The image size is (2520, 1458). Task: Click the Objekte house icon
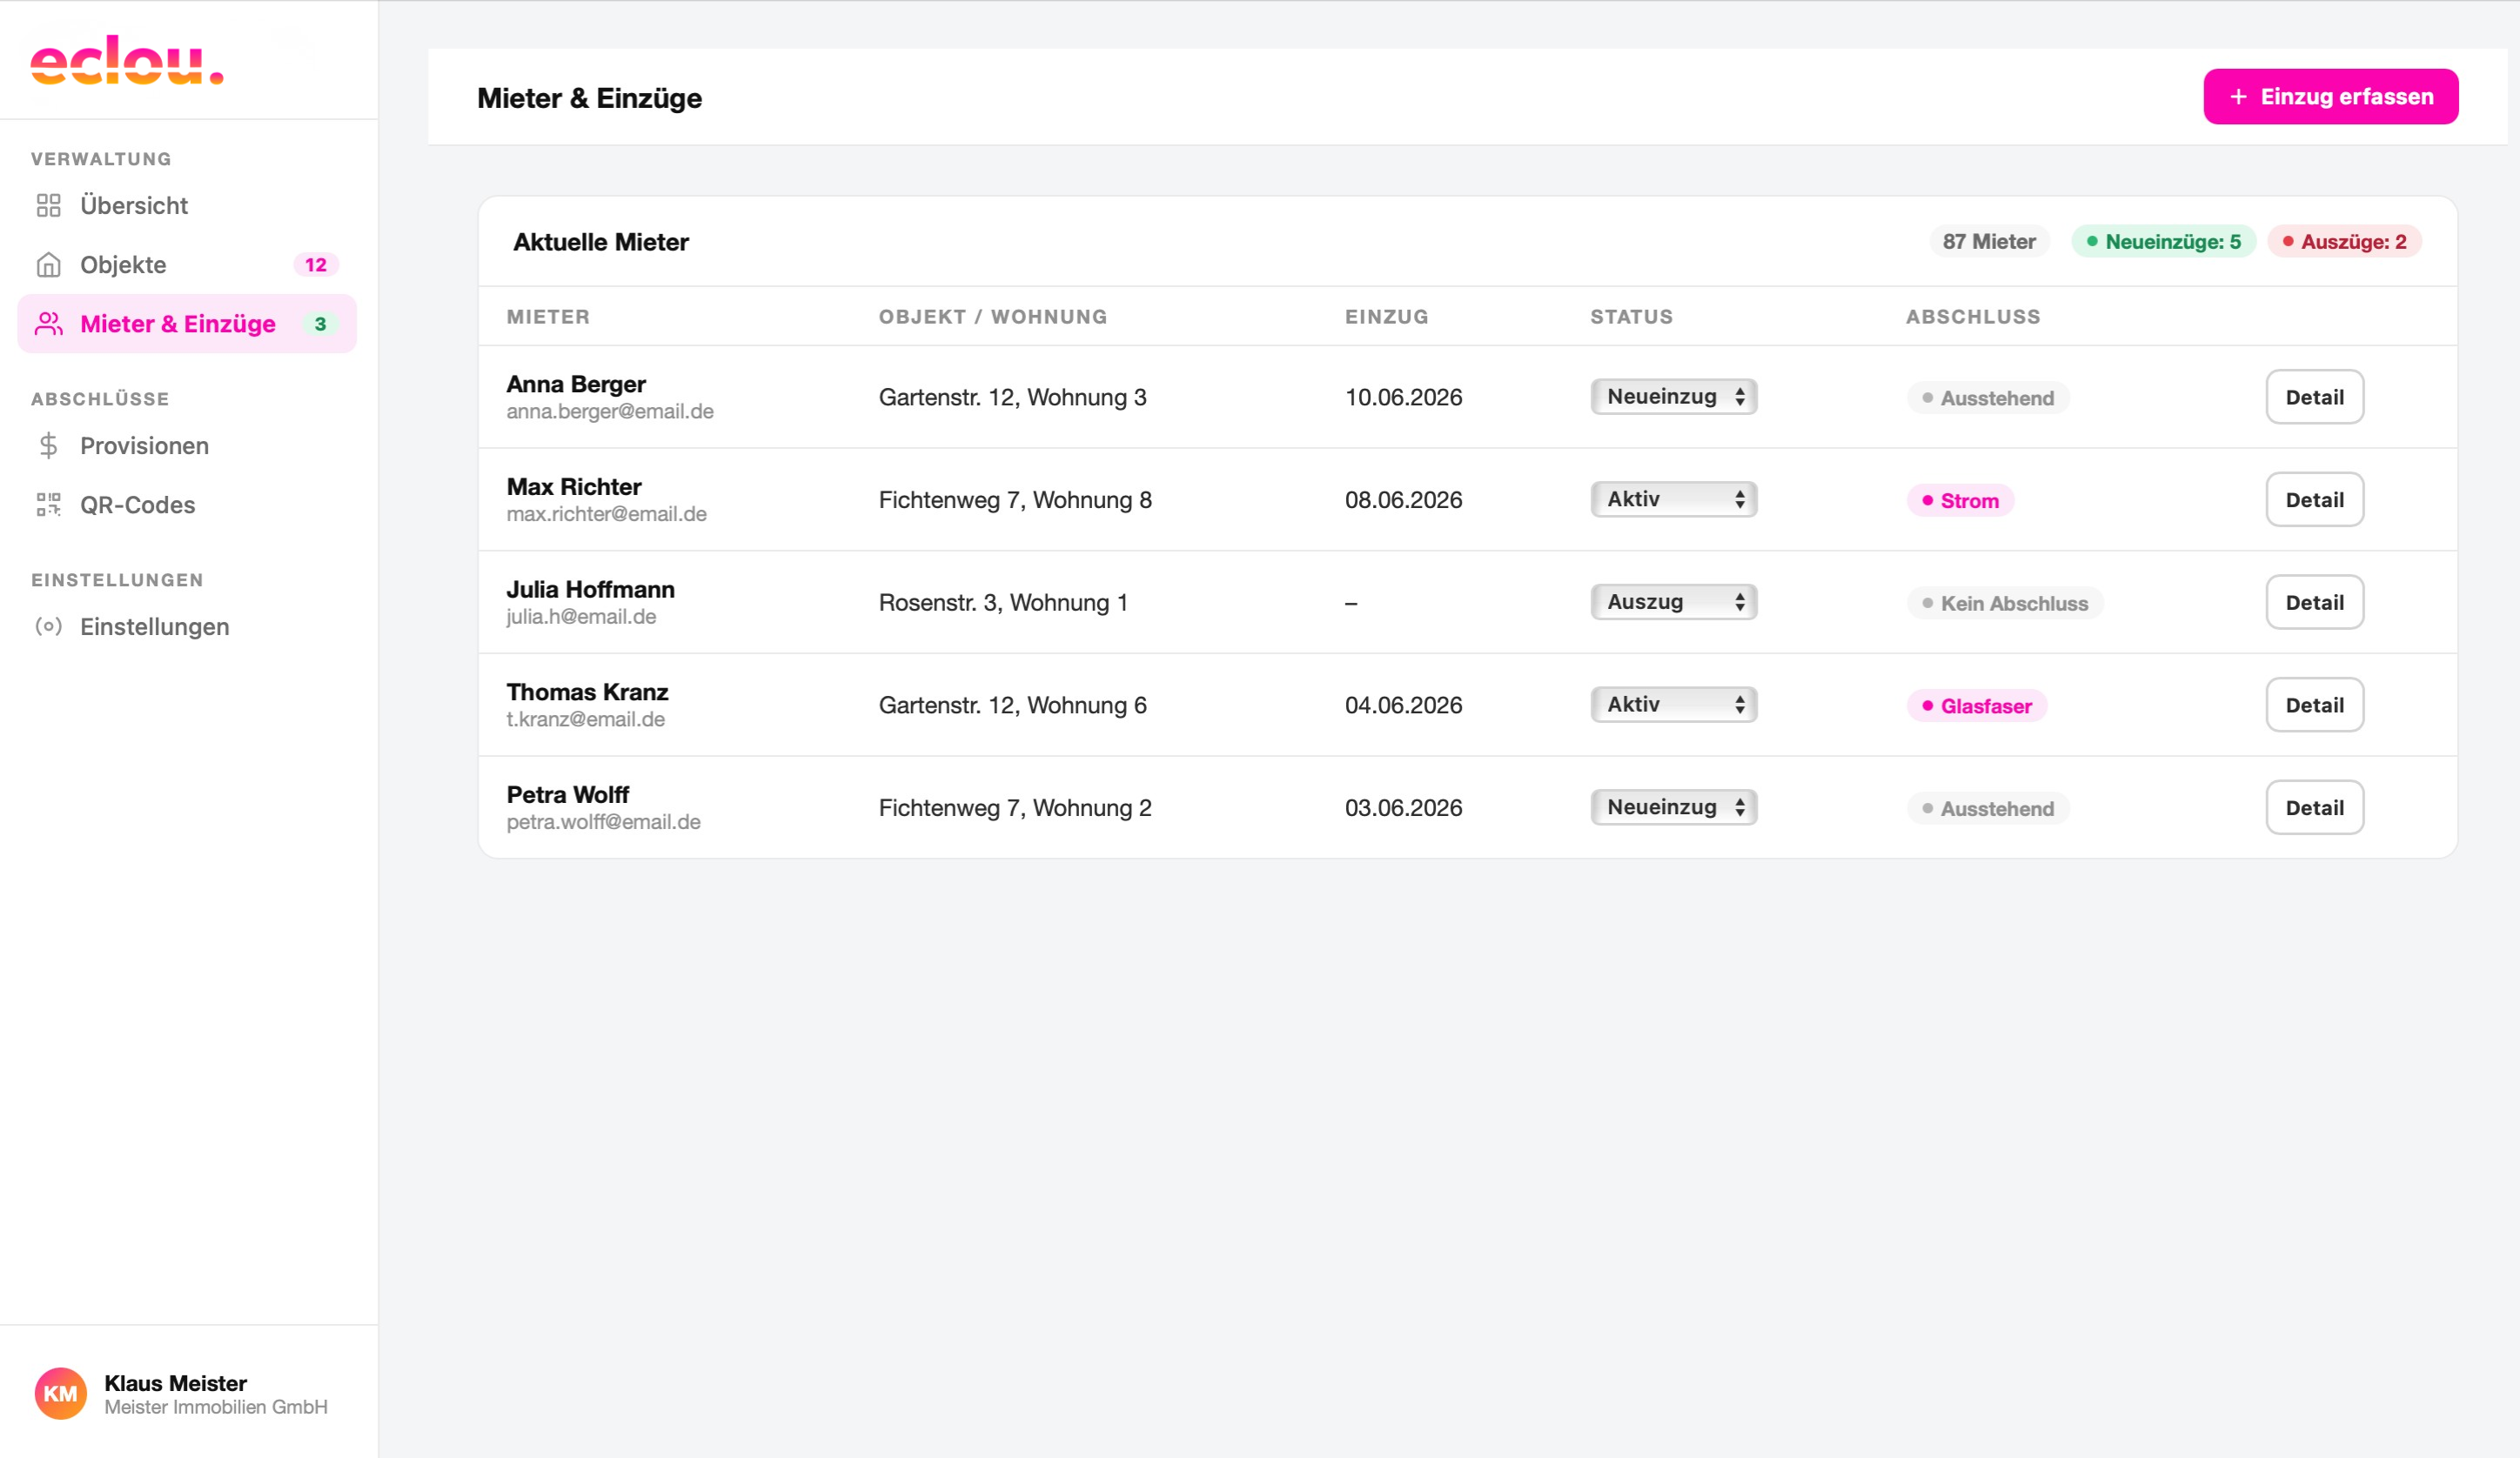coord(48,264)
